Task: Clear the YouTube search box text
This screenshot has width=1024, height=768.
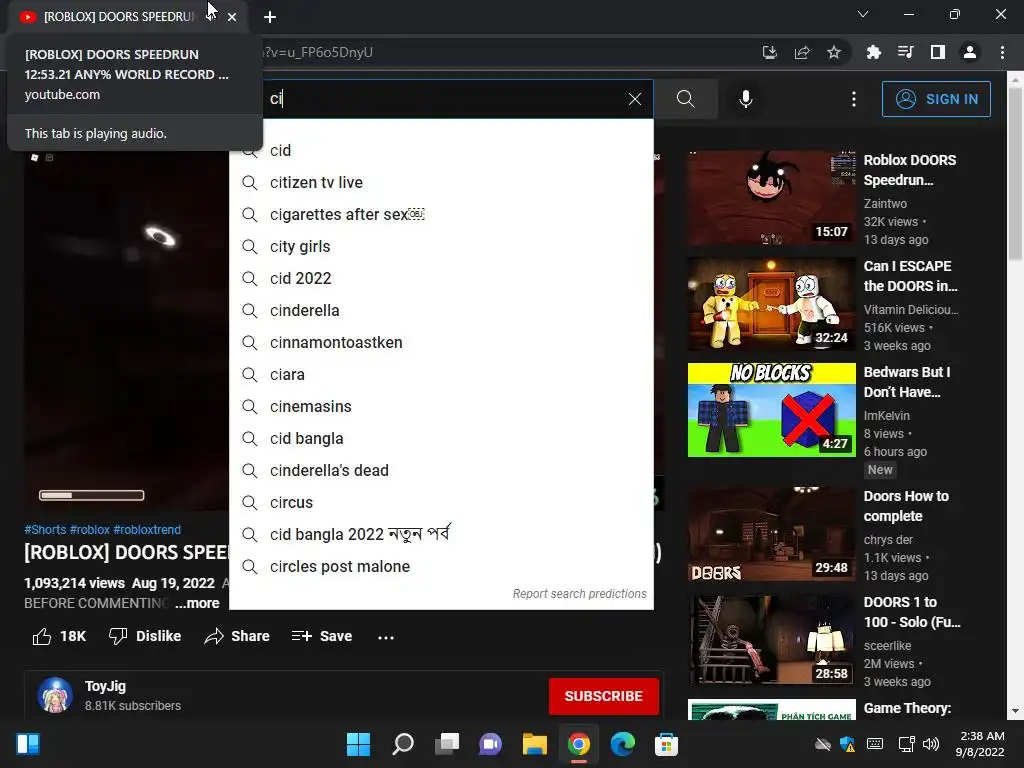Action: 635,99
